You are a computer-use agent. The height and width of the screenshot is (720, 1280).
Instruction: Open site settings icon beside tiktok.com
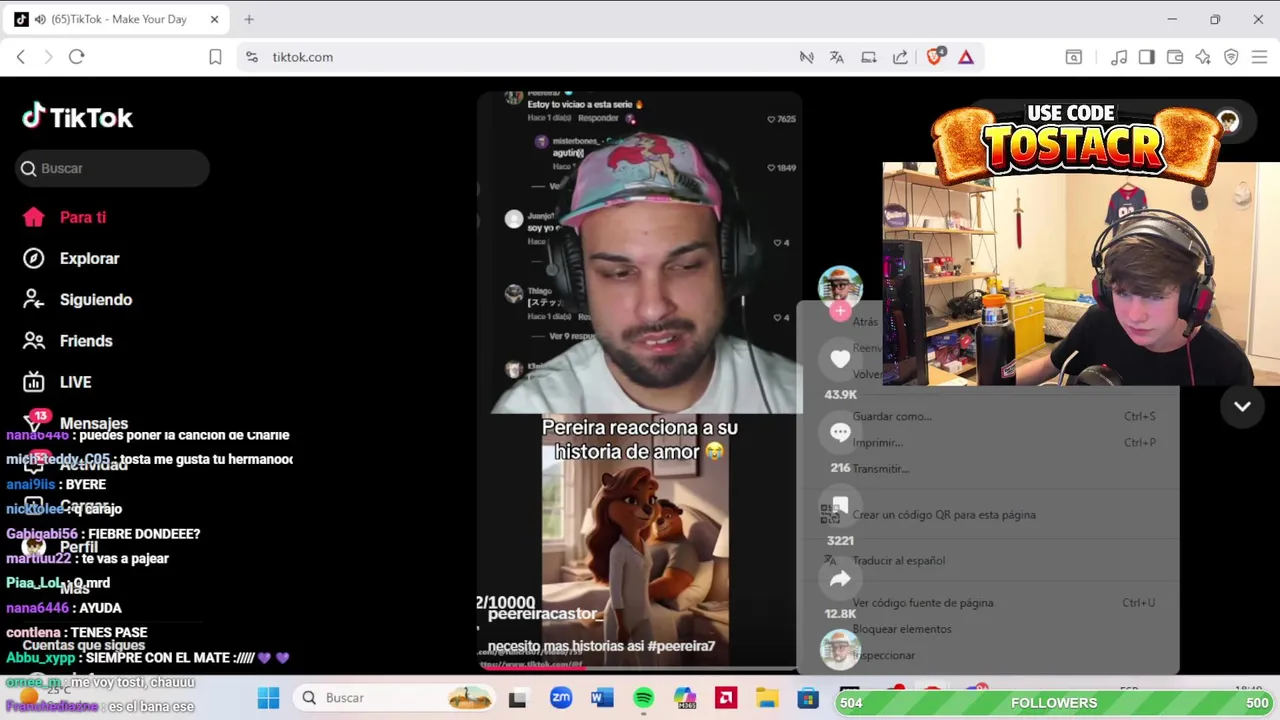pos(252,57)
